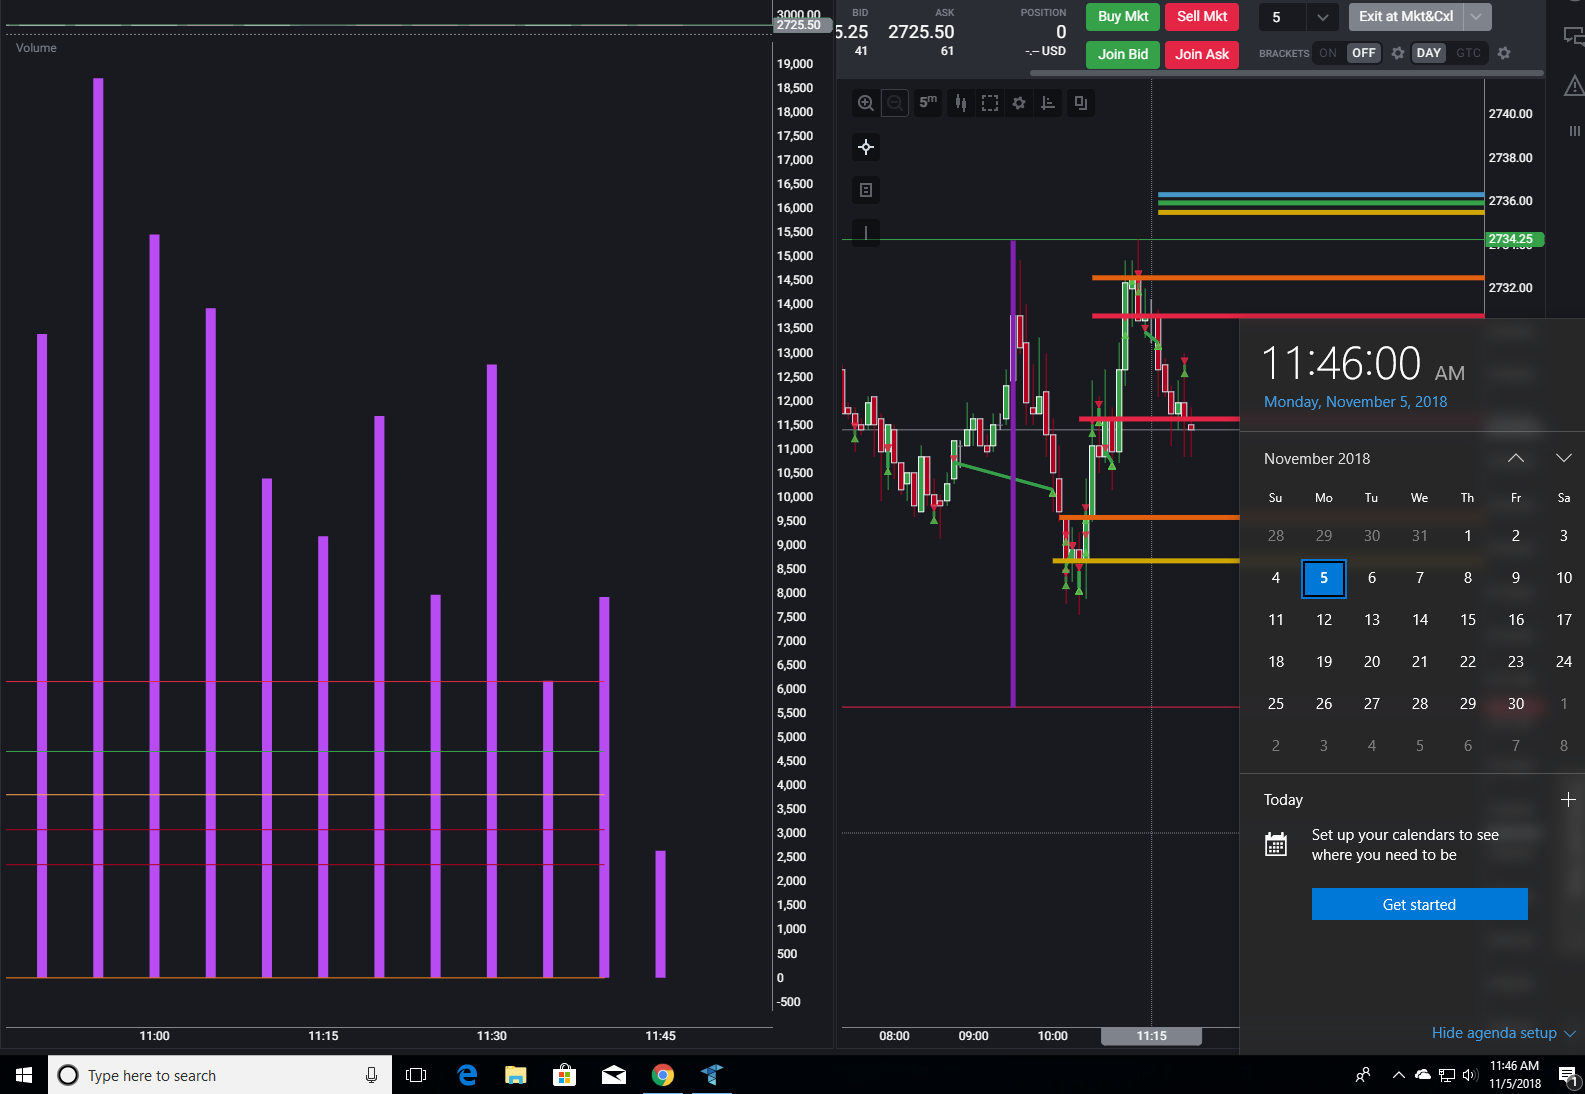Pop out the chart into a new window
Screen dimensions: 1585x1094
pyautogui.click(x=1081, y=103)
